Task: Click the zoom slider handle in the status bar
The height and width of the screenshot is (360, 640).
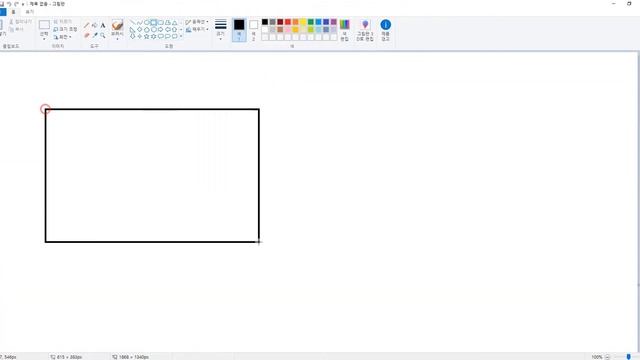Action: click(629, 357)
